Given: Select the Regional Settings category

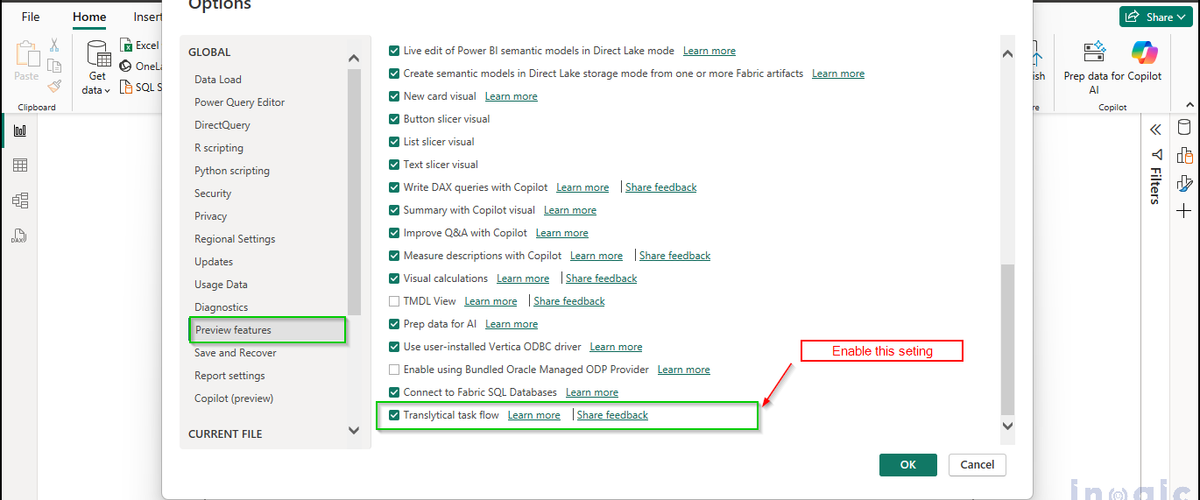Looking at the screenshot, I should click(235, 239).
